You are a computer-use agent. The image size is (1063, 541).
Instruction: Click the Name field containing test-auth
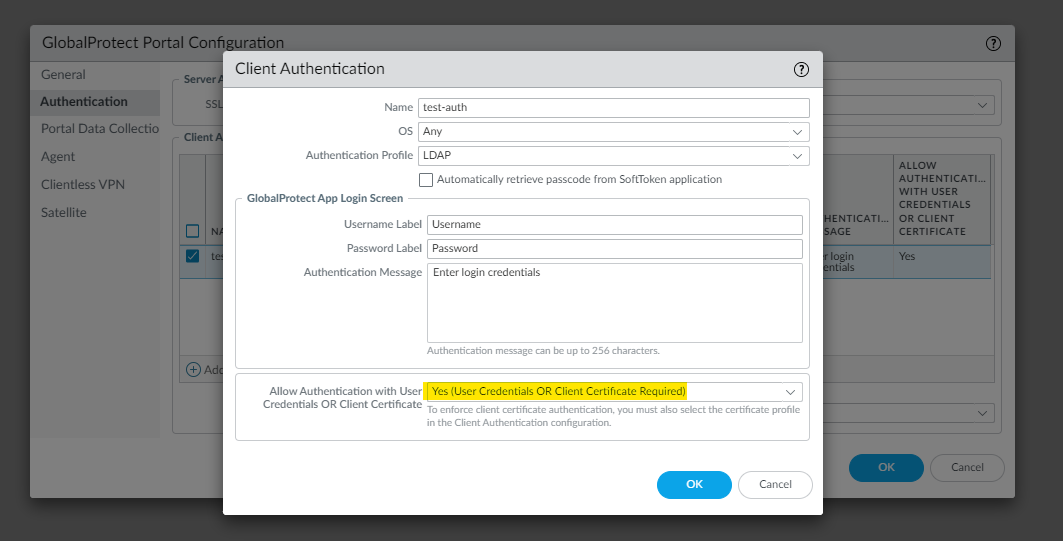[613, 108]
